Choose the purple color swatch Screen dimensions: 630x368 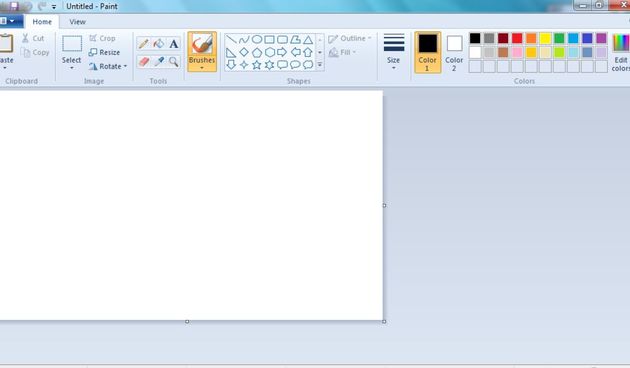601,38
